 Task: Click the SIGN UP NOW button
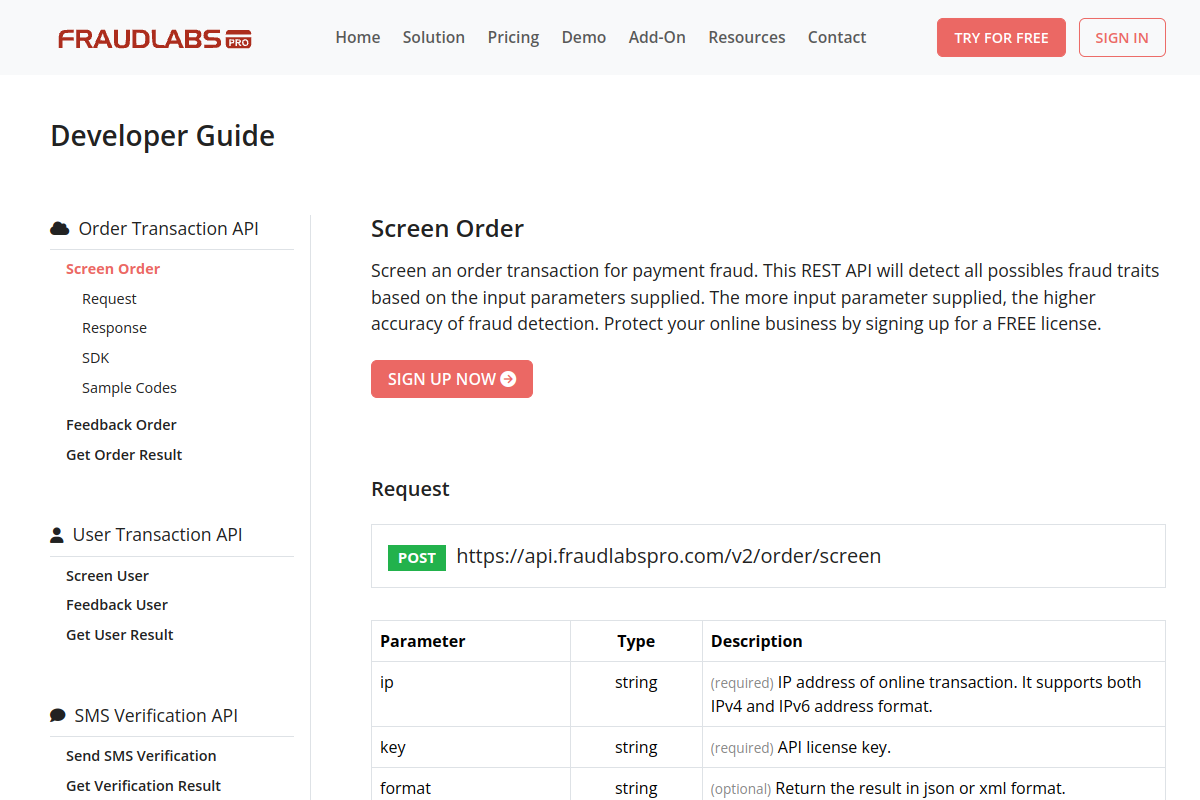pos(452,379)
